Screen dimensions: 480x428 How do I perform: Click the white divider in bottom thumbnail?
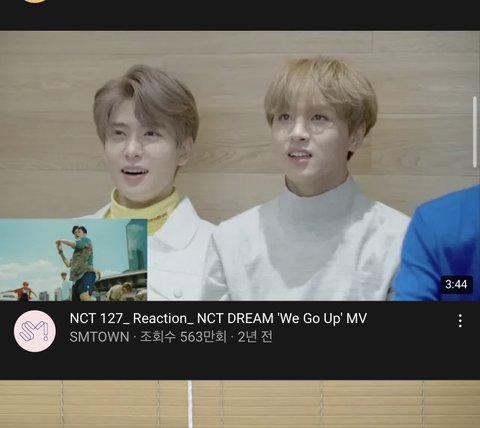click(190, 404)
